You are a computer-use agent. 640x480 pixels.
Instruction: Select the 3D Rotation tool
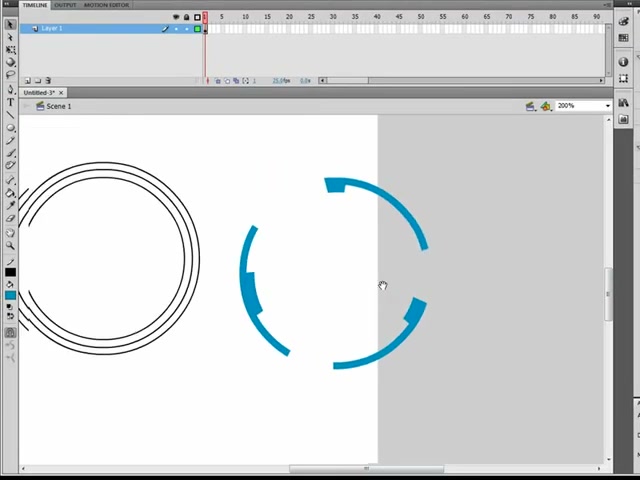(10, 62)
